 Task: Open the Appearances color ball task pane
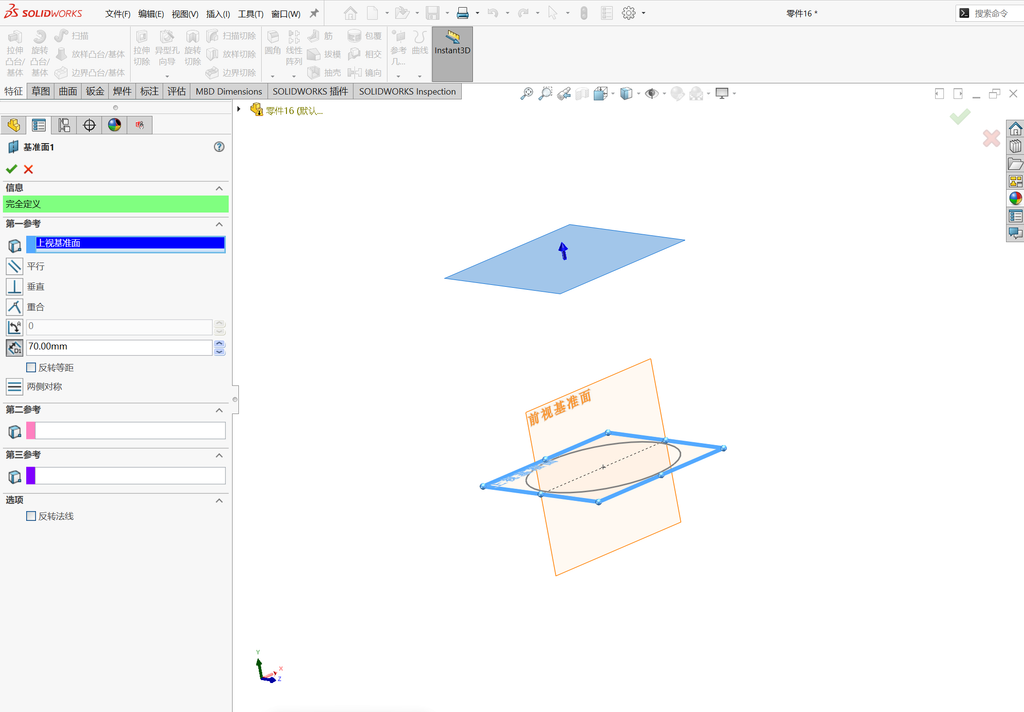pos(1015,199)
